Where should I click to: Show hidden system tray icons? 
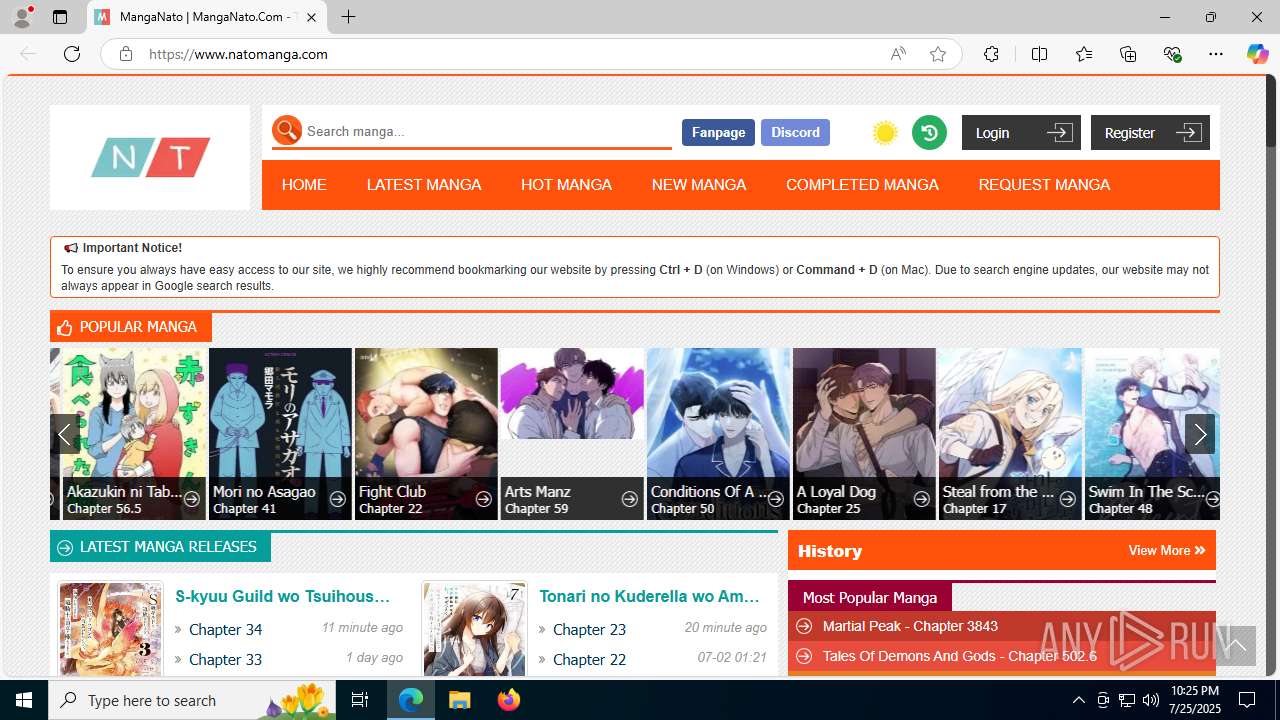pyautogui.click(x=1078, y=700)
